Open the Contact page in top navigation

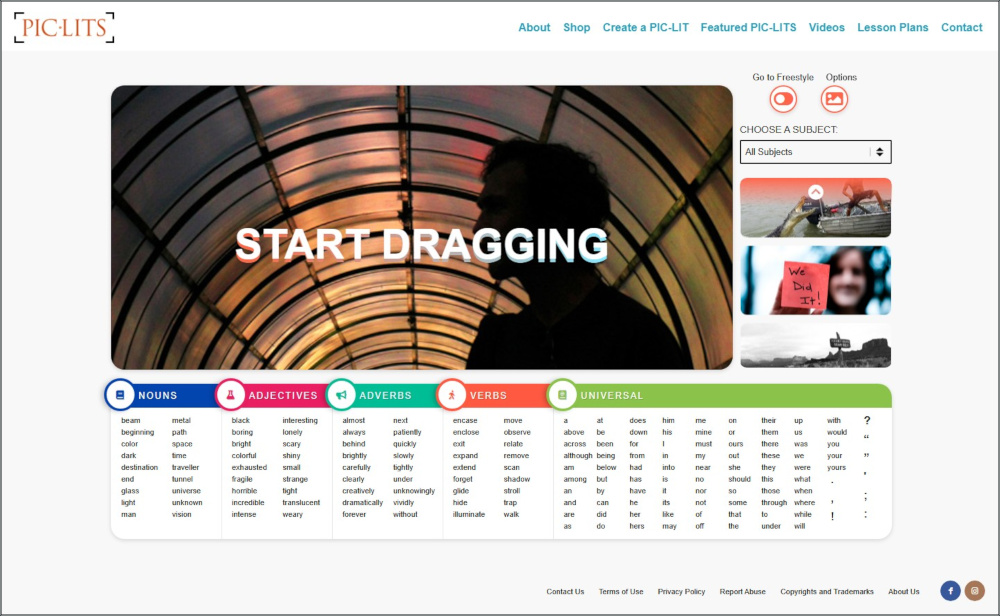pos(962,27)
